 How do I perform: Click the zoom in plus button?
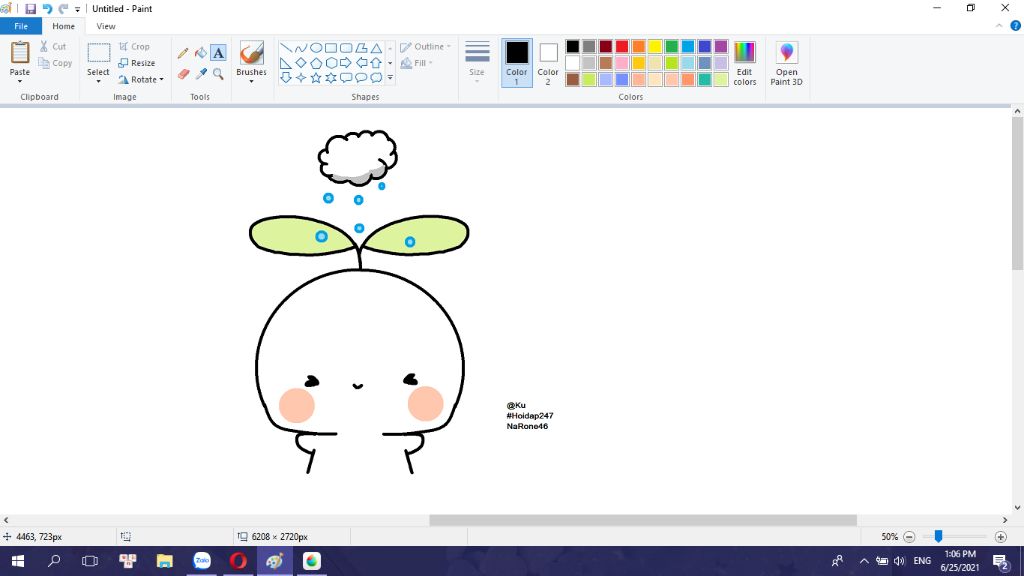pos(1000,537)
